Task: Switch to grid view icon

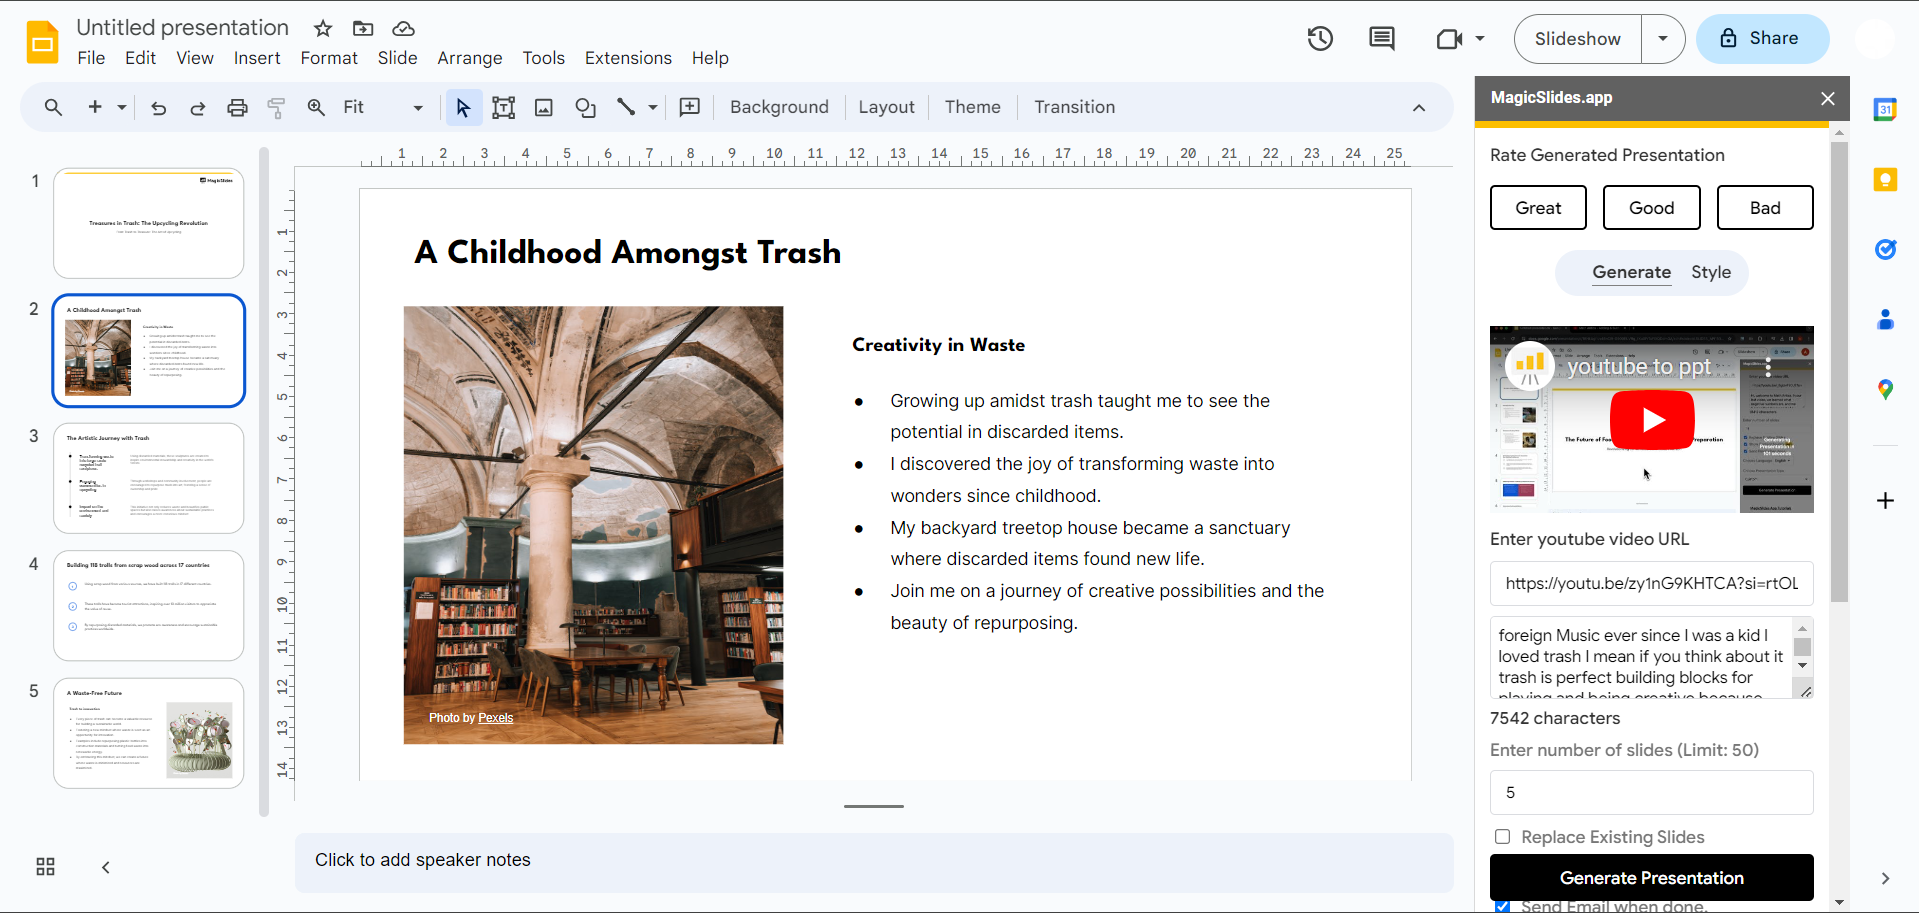Action: coord(46,867)
